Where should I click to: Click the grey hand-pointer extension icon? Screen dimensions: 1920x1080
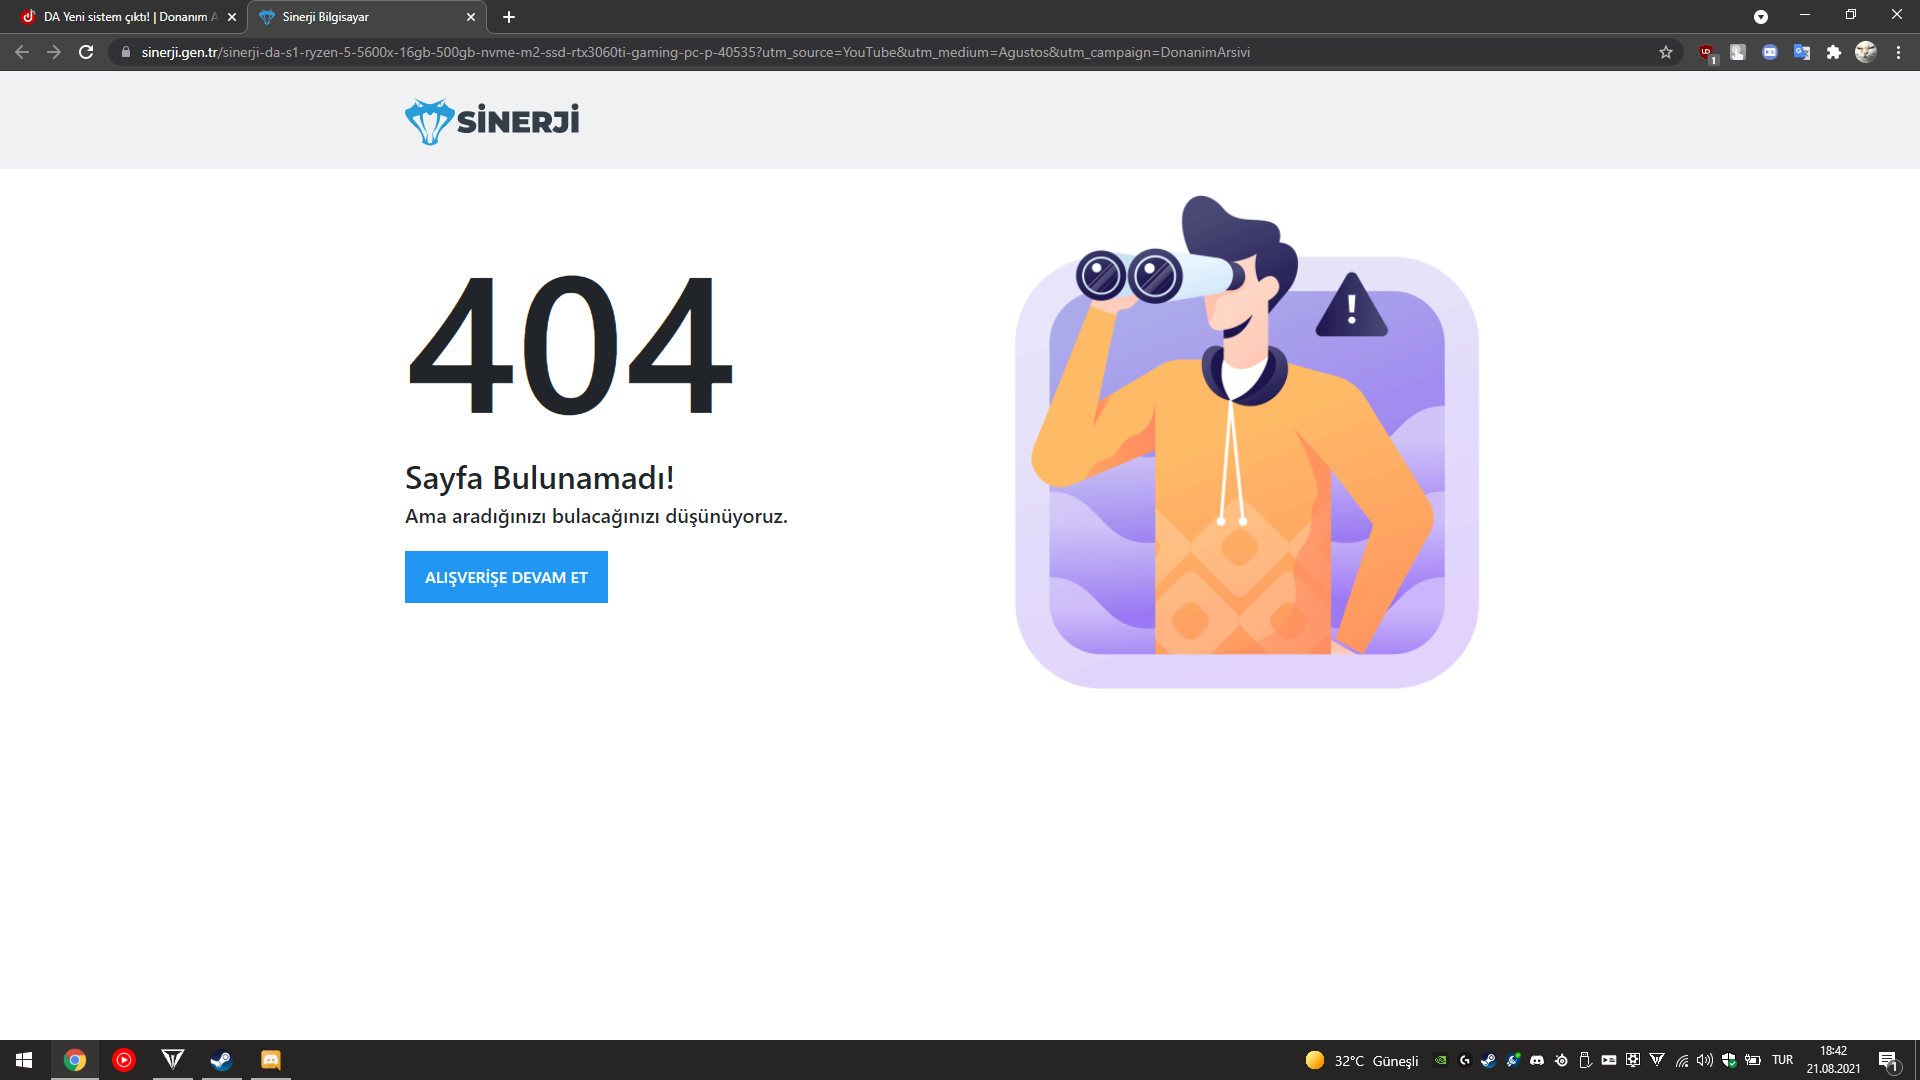pos(1738,52)
